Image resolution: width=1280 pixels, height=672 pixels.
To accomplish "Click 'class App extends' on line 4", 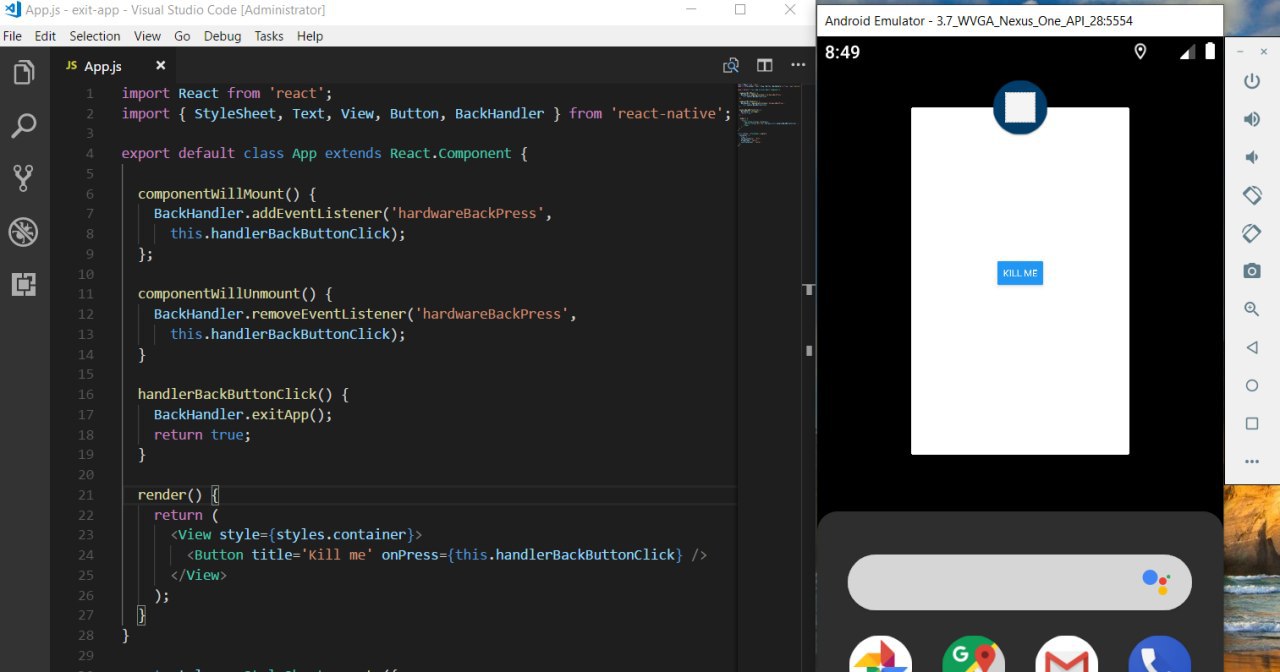I will click(x=312, y=153).
